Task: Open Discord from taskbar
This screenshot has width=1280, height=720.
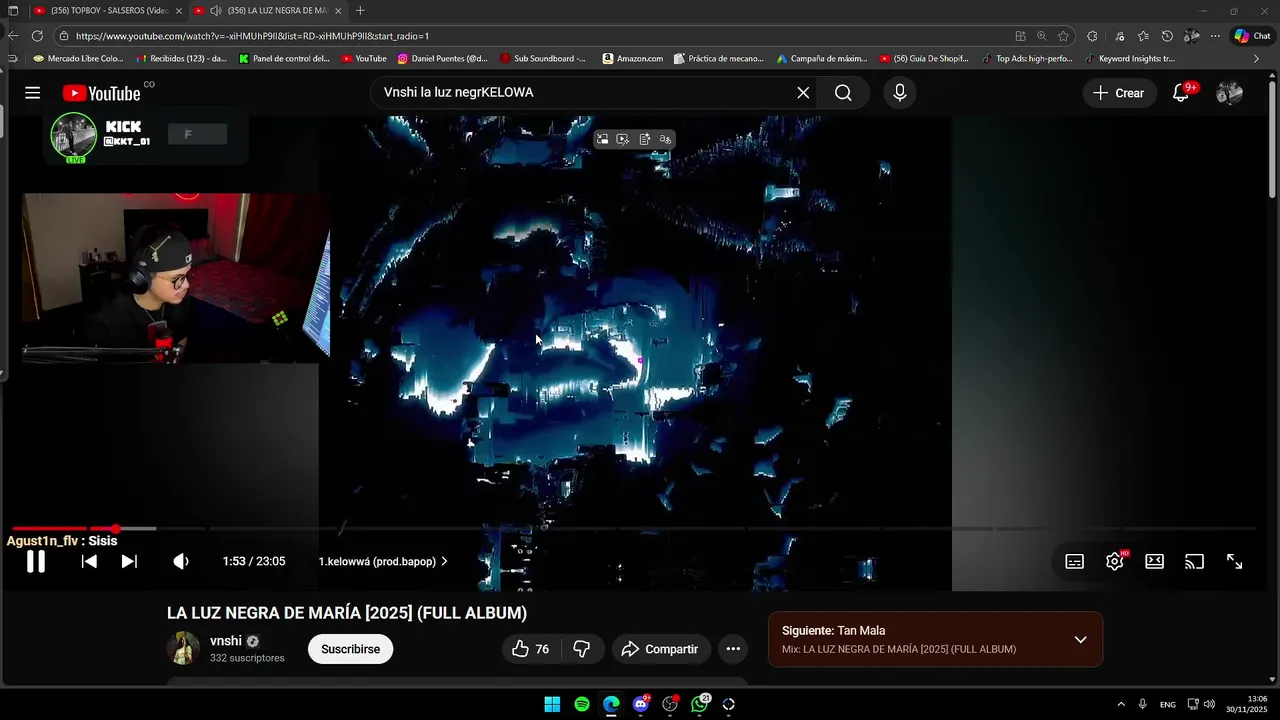Action: pos(641,704)
